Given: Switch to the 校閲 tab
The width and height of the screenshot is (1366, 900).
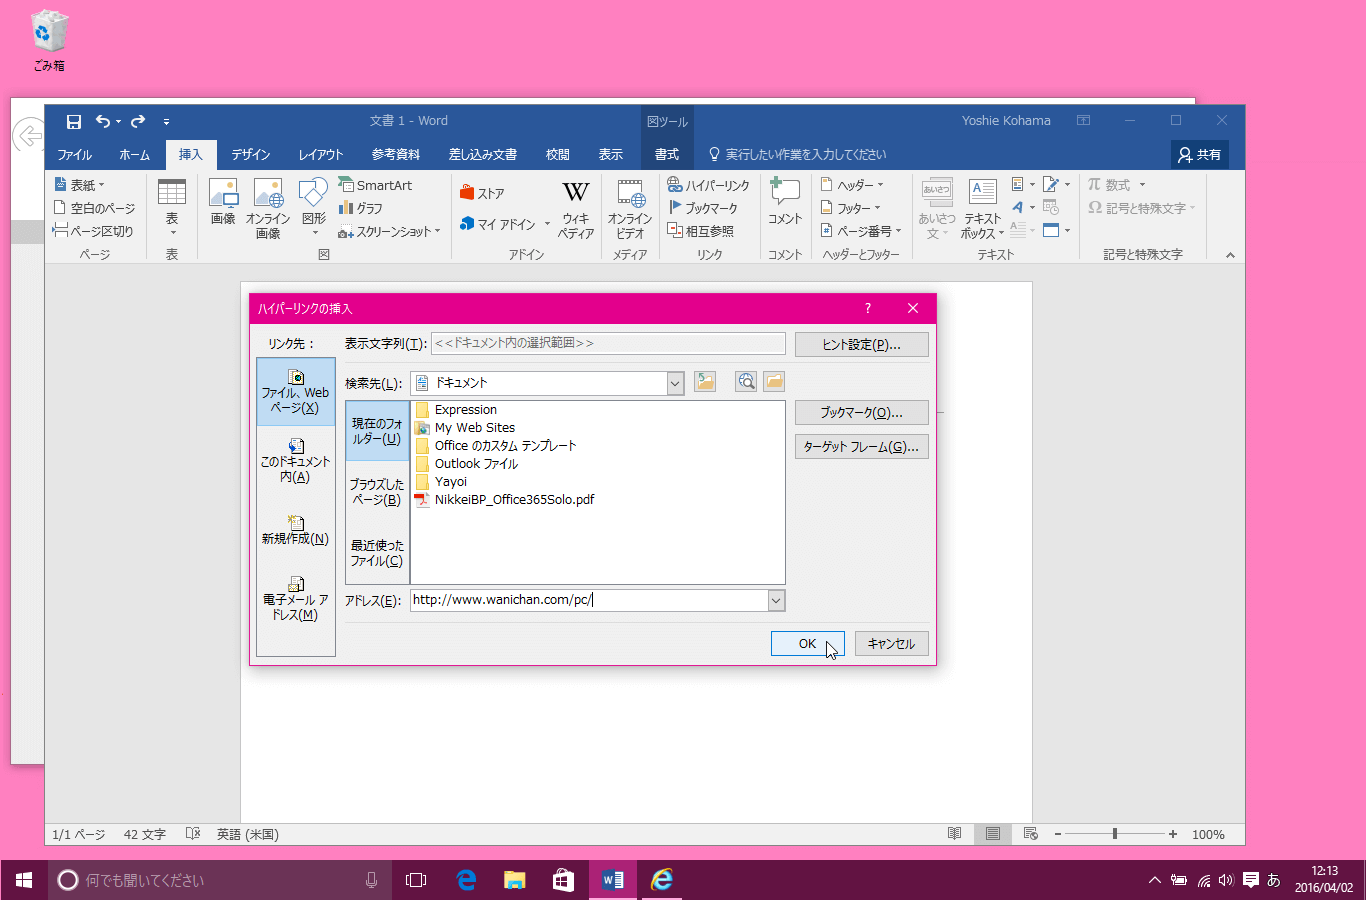Looking at the screenshot, I should coord(558,154).
